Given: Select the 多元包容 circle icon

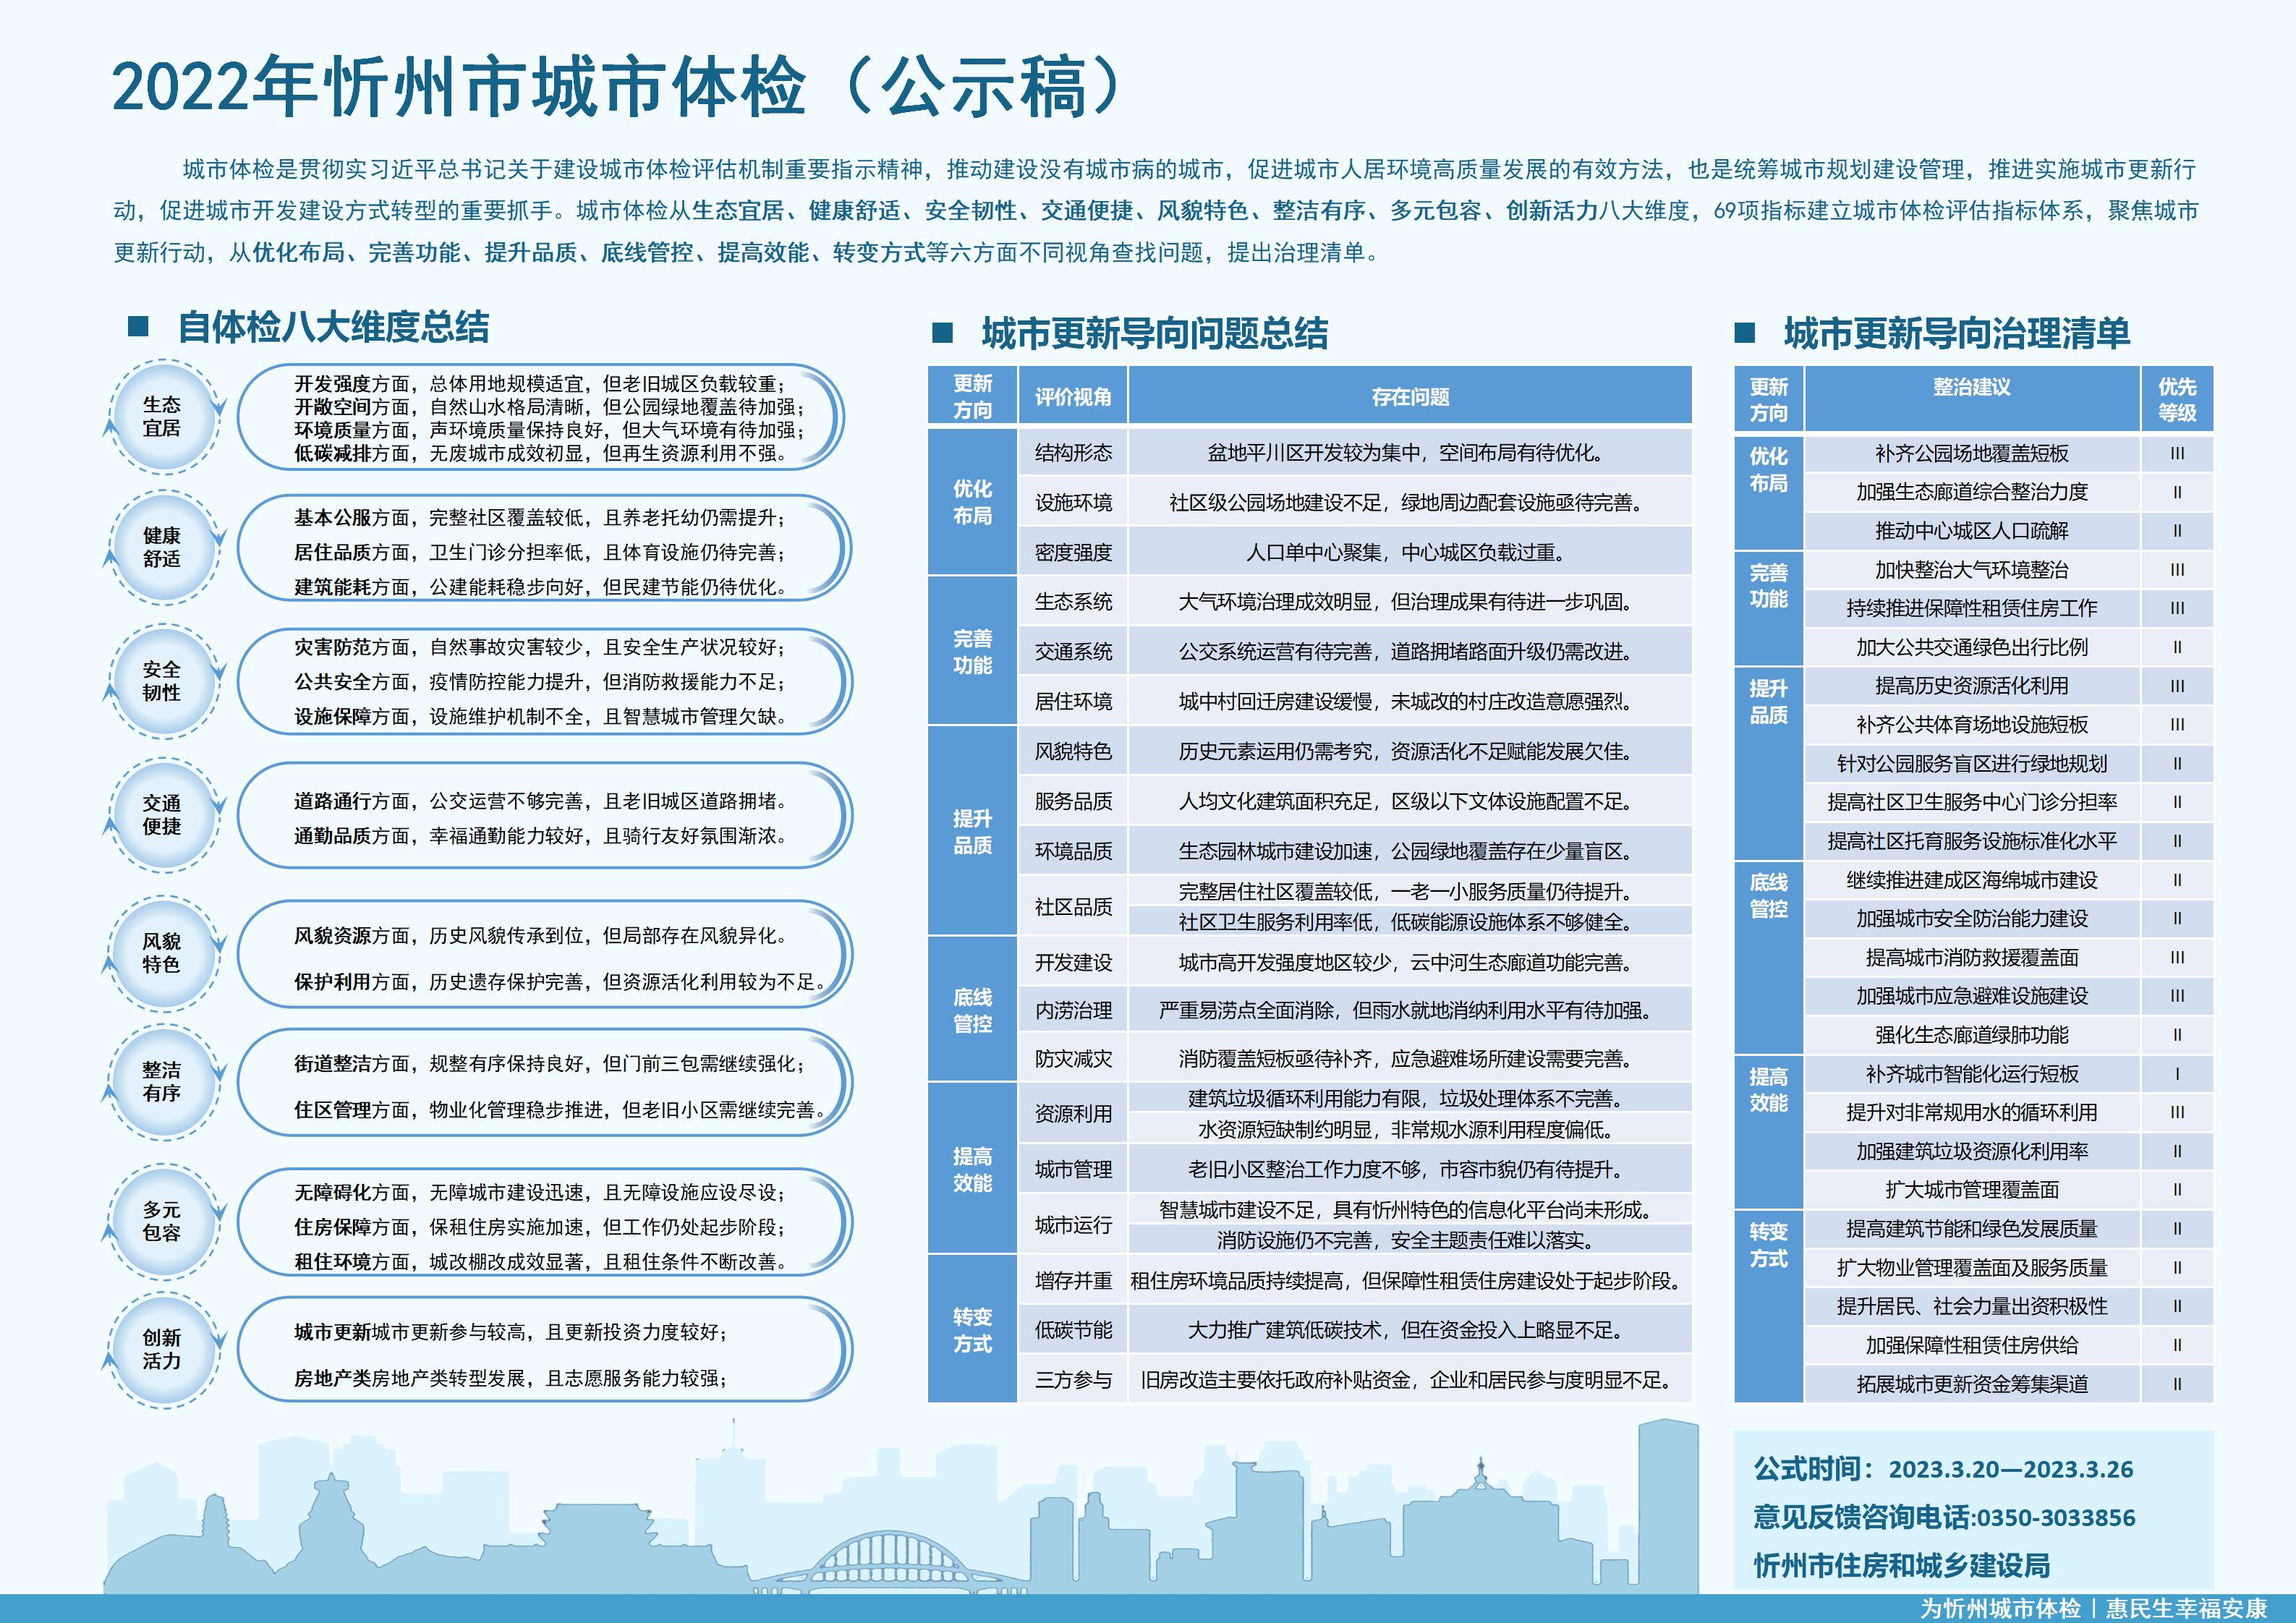Looking at the screenshot, I should click(162, 1221).
